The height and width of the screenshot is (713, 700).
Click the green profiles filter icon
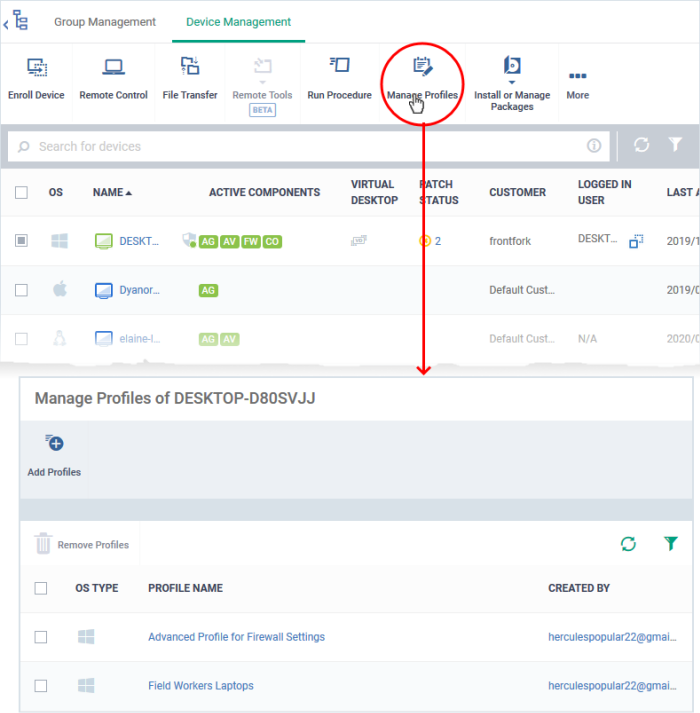tap(671, 544)
